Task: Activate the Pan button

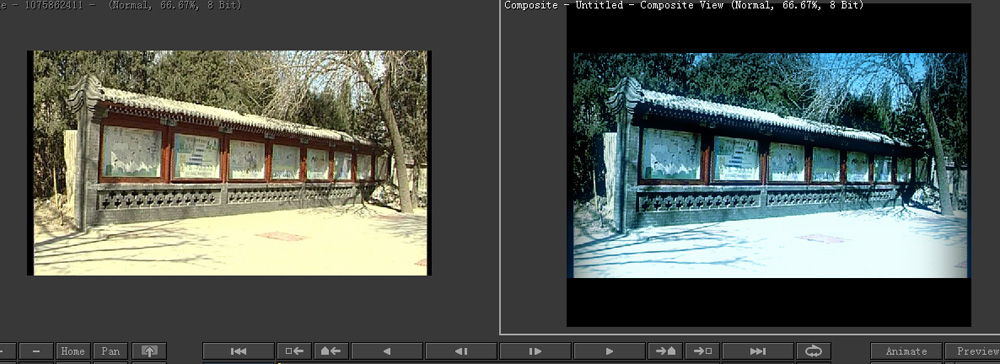Action: pos(110,351)
